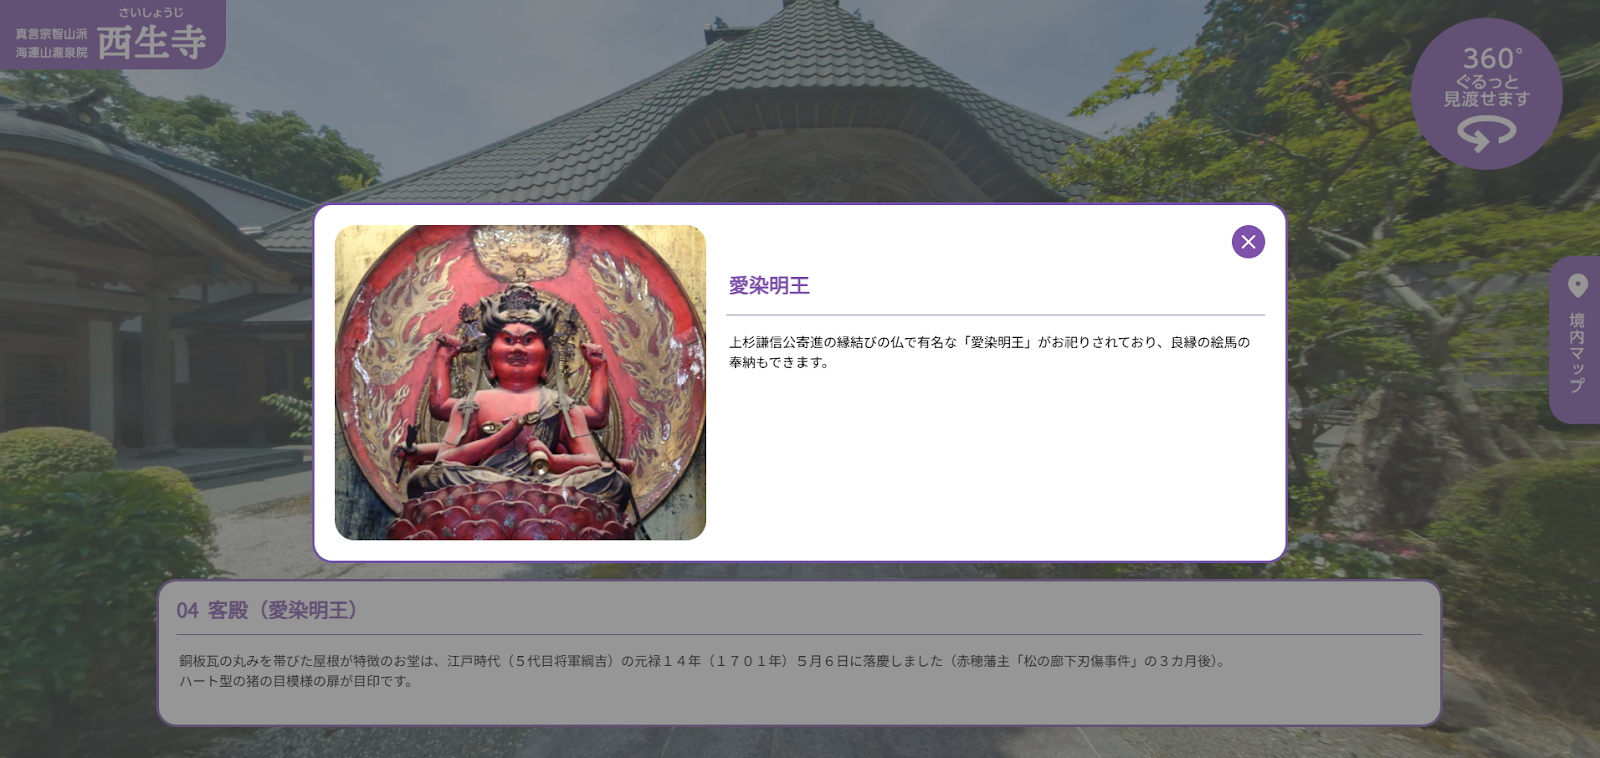Screen dimensions: 1600x758
Task: Click the circular rotate arrow icon
Action: point(1486,133)
